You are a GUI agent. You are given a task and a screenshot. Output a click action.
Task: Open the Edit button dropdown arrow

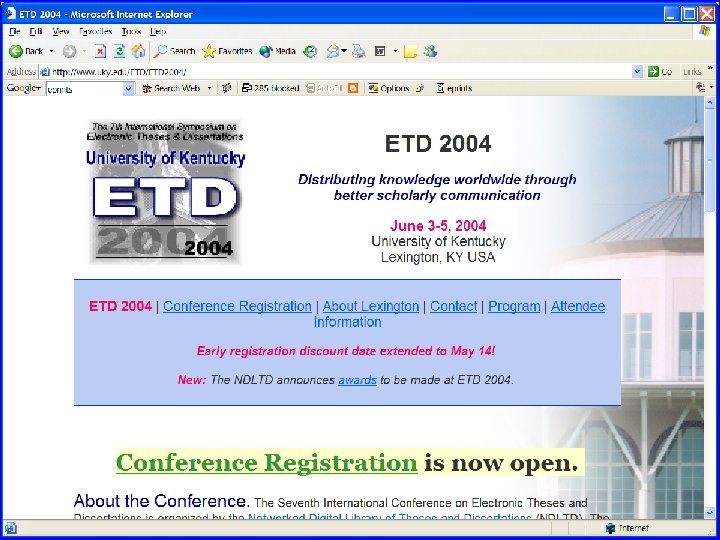(x=395, y=51)
